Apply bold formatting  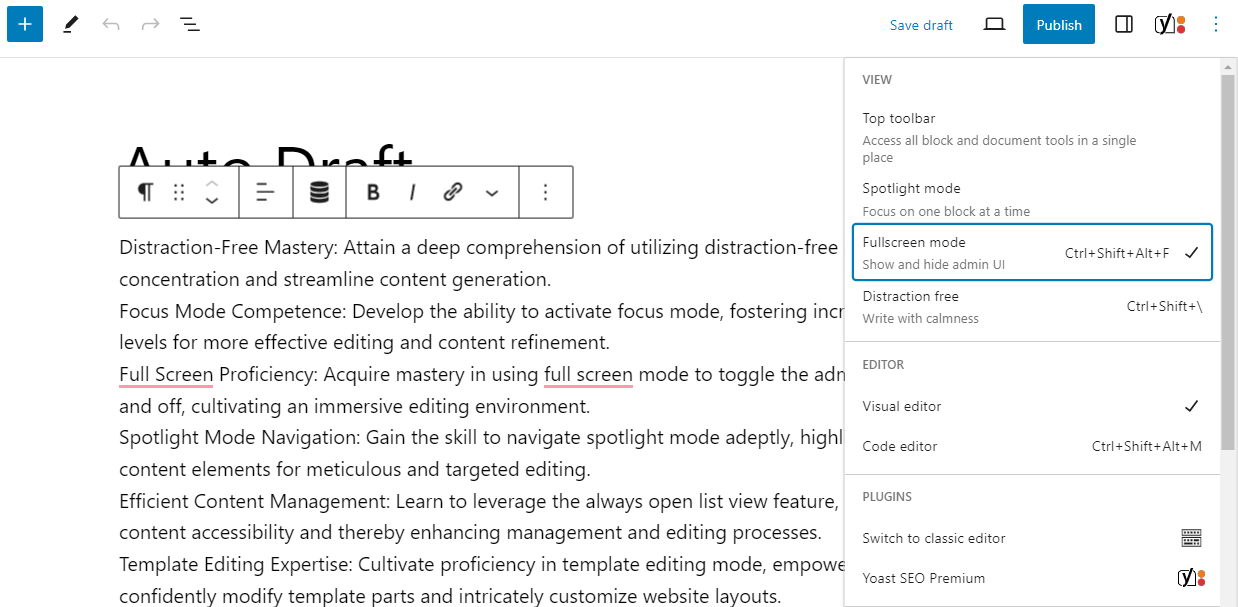373,192
